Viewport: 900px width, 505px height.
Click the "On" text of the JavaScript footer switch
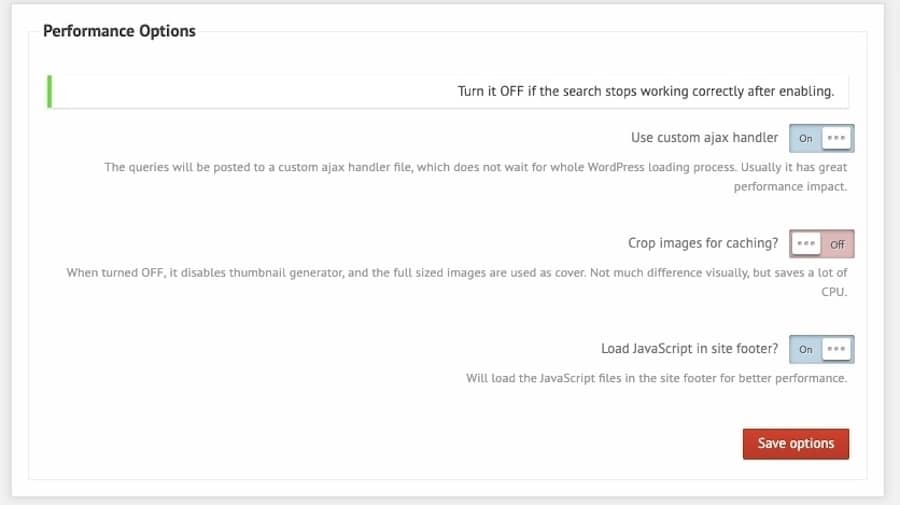pyautogui.click(x=806, y=349)
